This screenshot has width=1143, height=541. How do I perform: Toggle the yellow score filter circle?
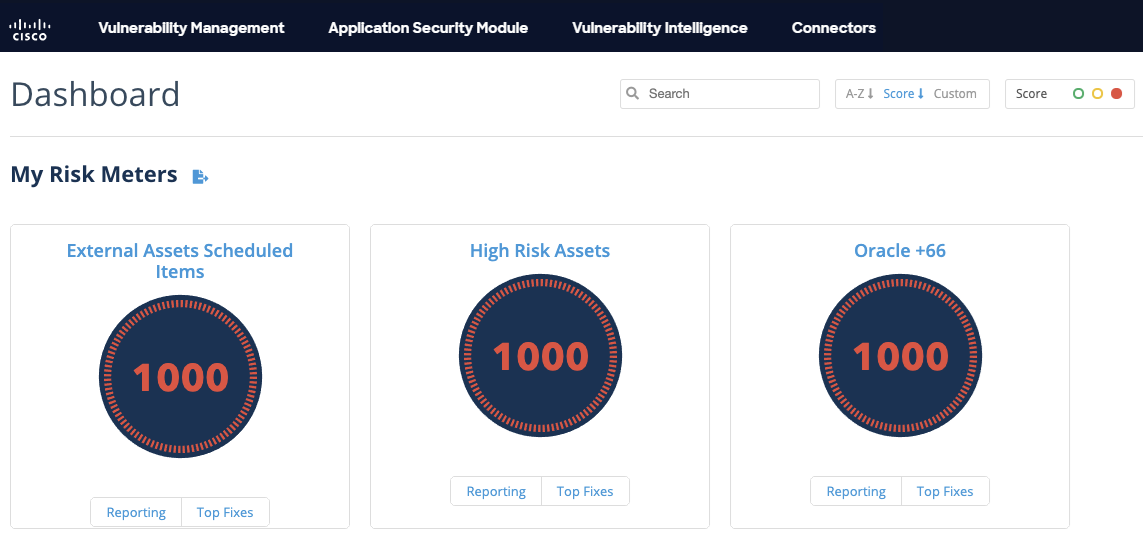pyautogui.click(x=1097, y=94)
